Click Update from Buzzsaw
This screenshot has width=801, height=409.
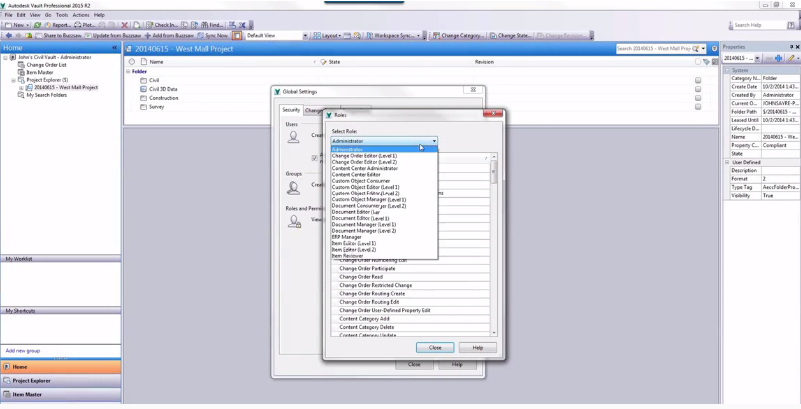[112, 36]
